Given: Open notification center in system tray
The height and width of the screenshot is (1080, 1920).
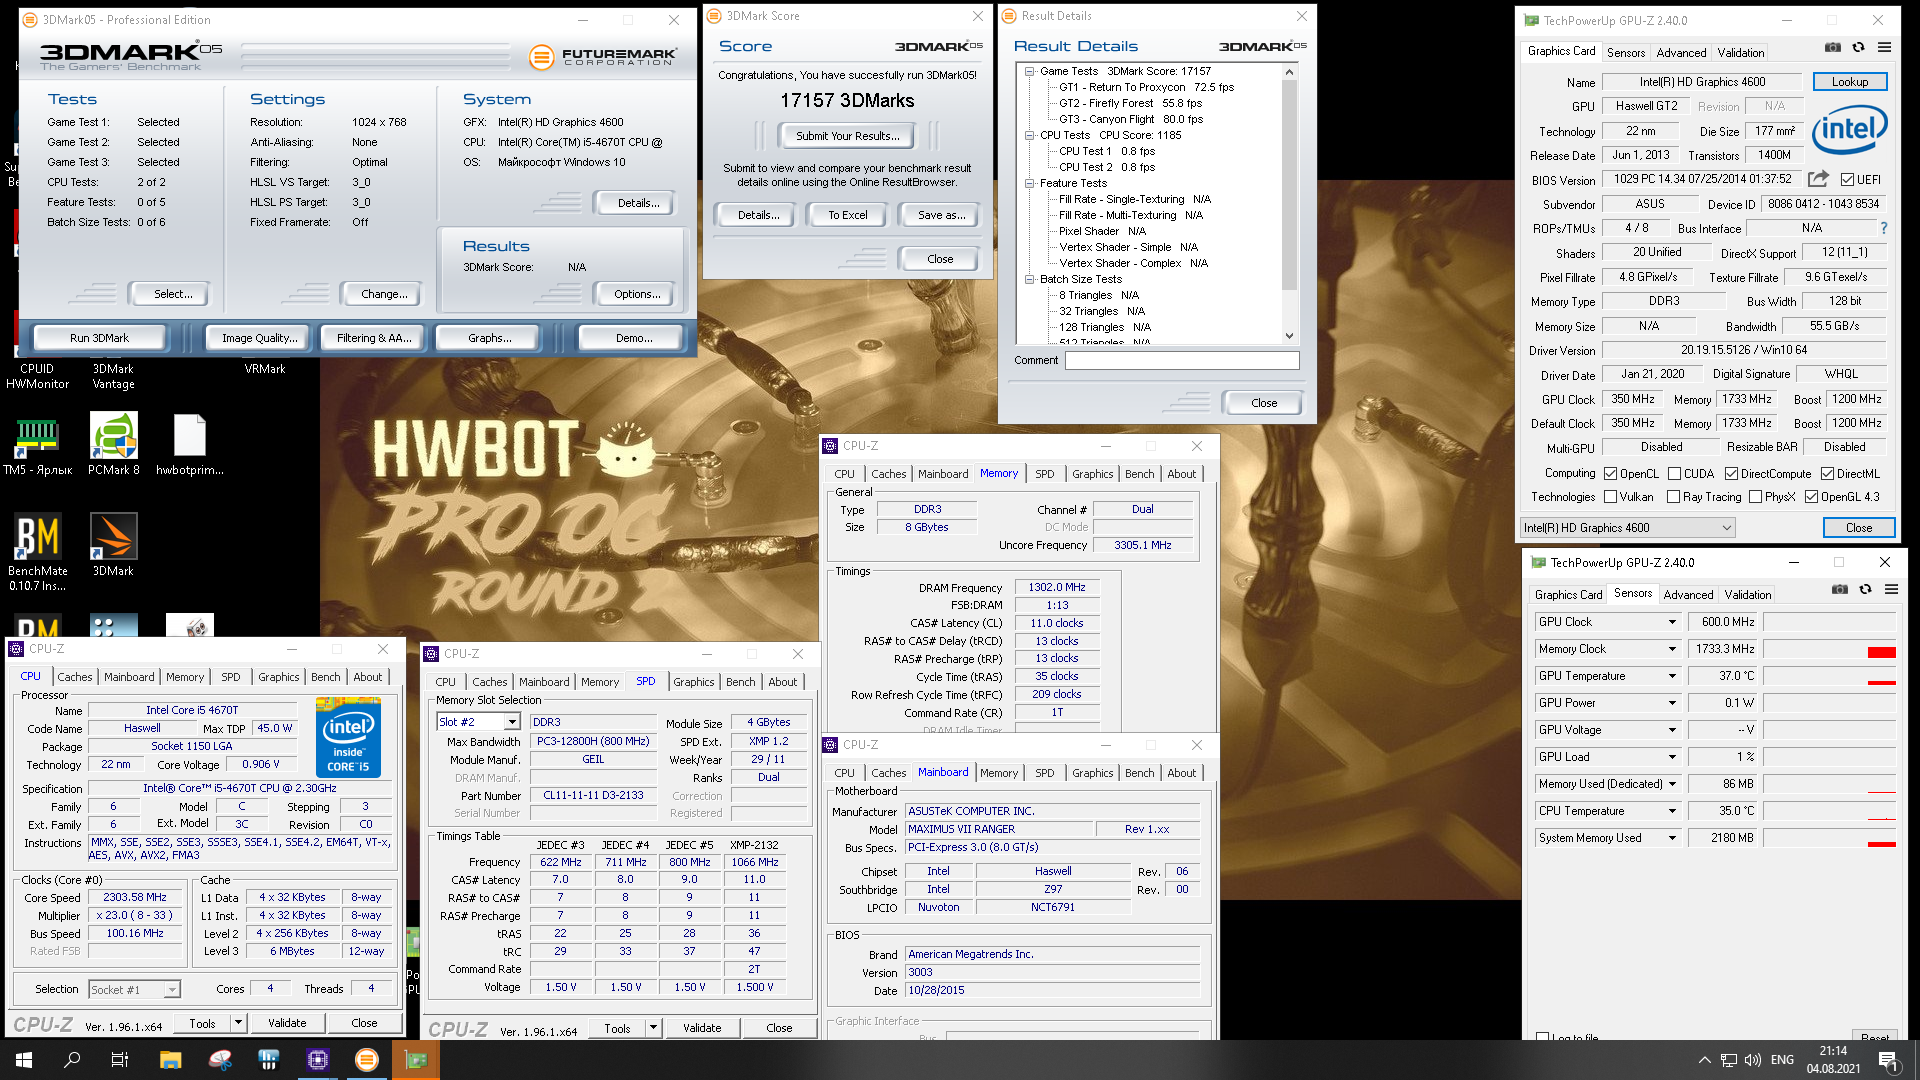Looking at the screenshot, I should tap(1888, 1060).
